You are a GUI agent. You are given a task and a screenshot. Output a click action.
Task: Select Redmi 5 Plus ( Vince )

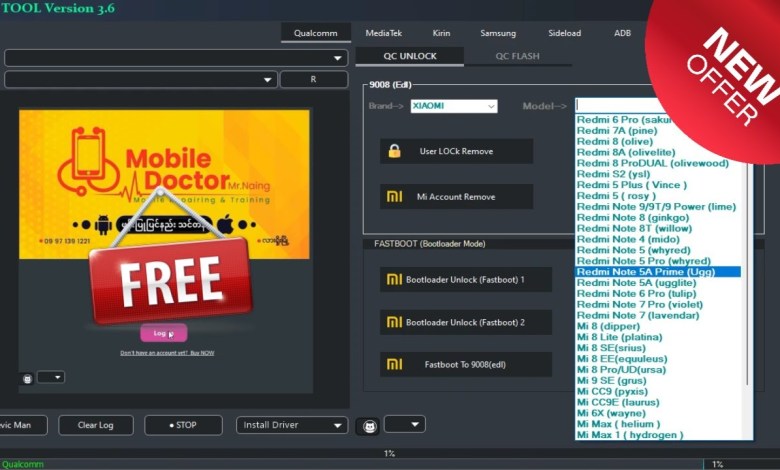tap(632, 185)
